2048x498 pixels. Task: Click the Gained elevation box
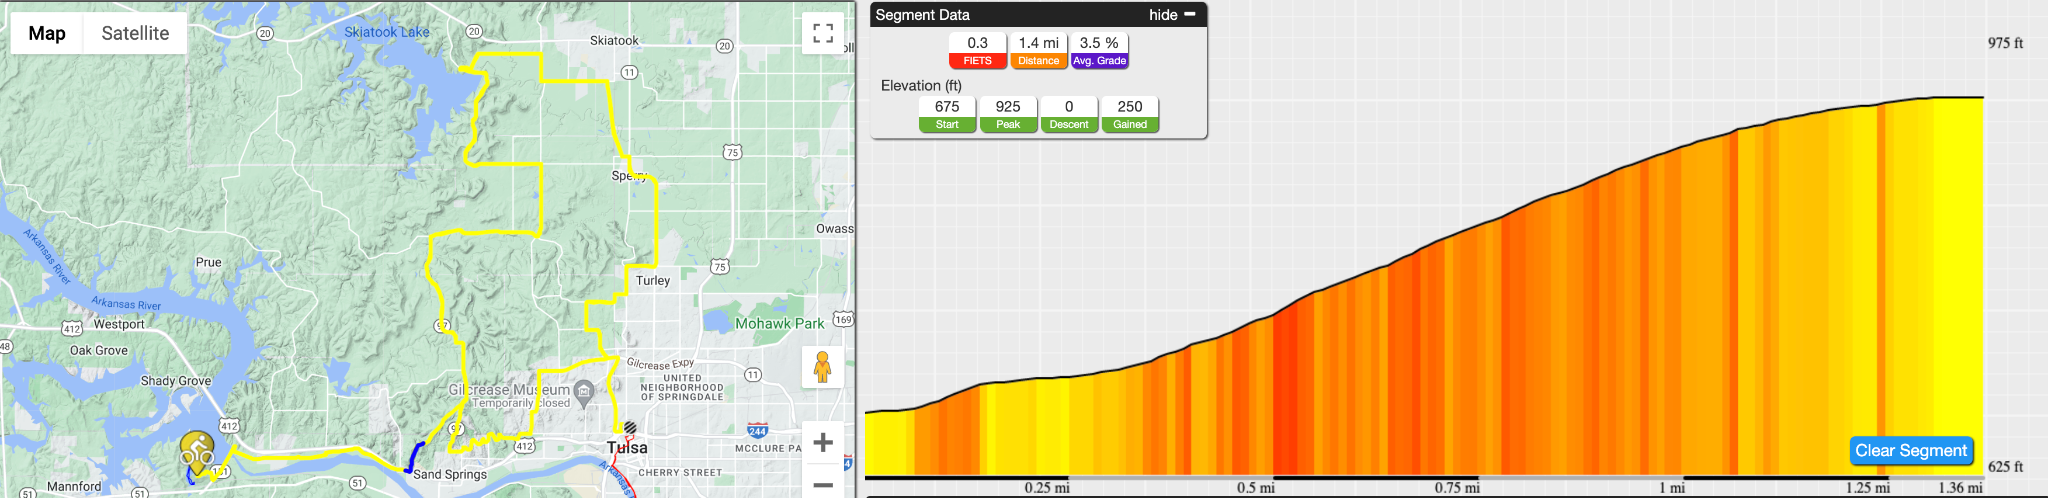(x=1130, y=115)
